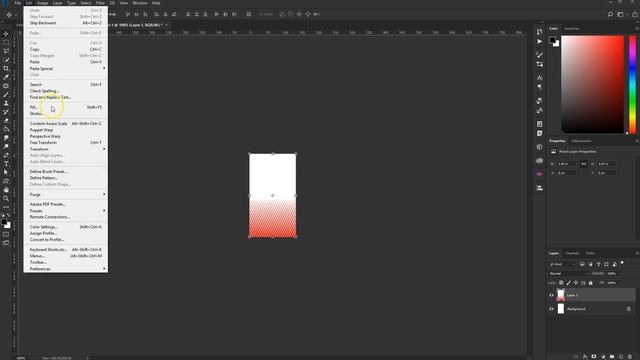Select the Lasso tool
640x360 pixels.
coord(6,51)
